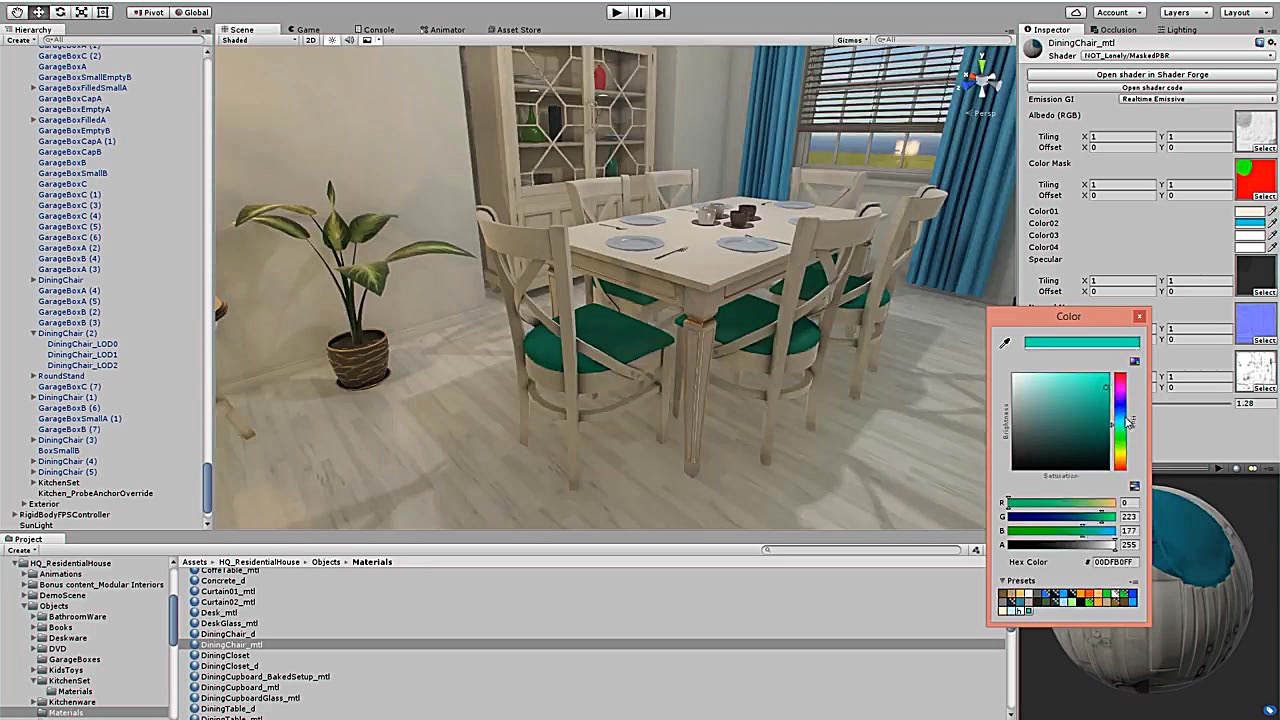The height and width of the screenshot is (720, 1280).
Task: Toggle scene lighting with the sun icon
Action: click(333, 40)
